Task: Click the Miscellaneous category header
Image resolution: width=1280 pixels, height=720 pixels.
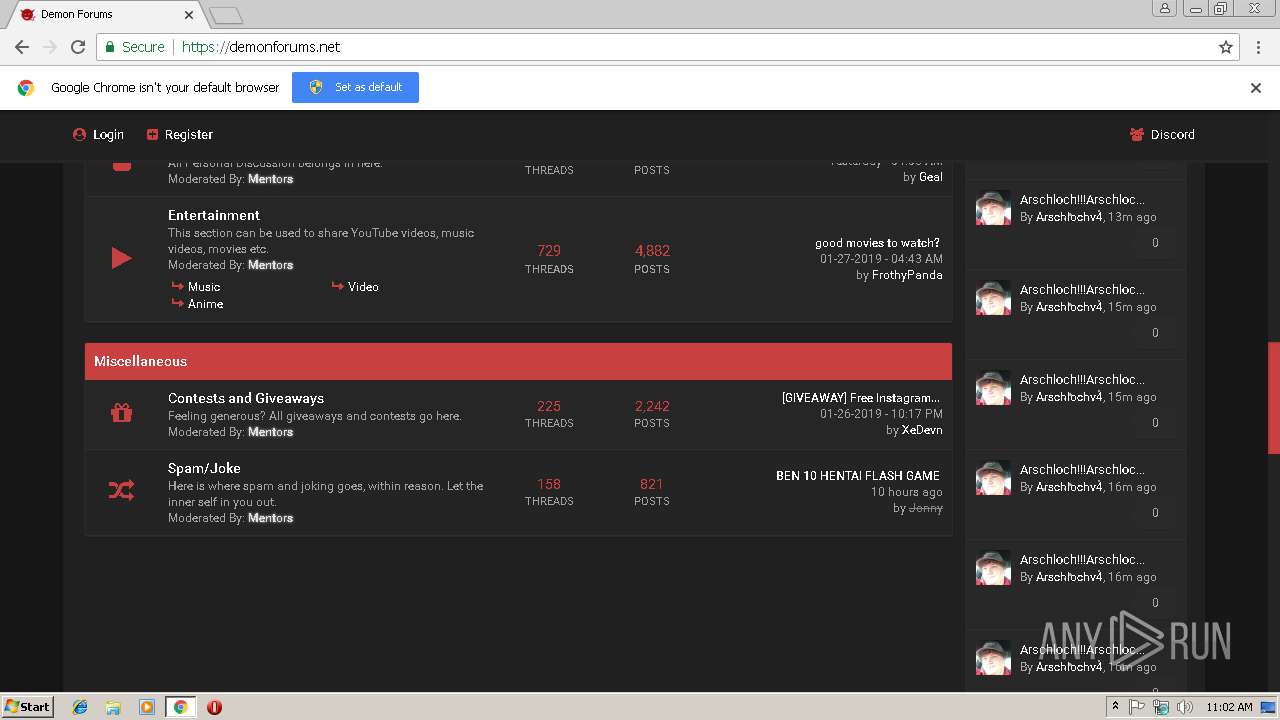Action: 518,361
